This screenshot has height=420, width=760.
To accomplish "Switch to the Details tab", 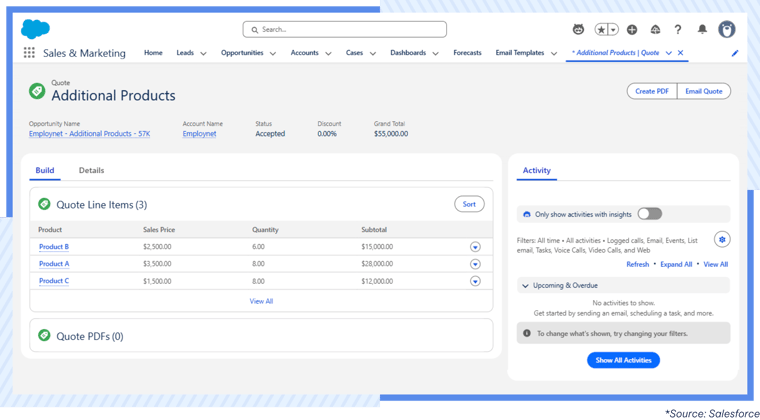I will tap(92, 171).
